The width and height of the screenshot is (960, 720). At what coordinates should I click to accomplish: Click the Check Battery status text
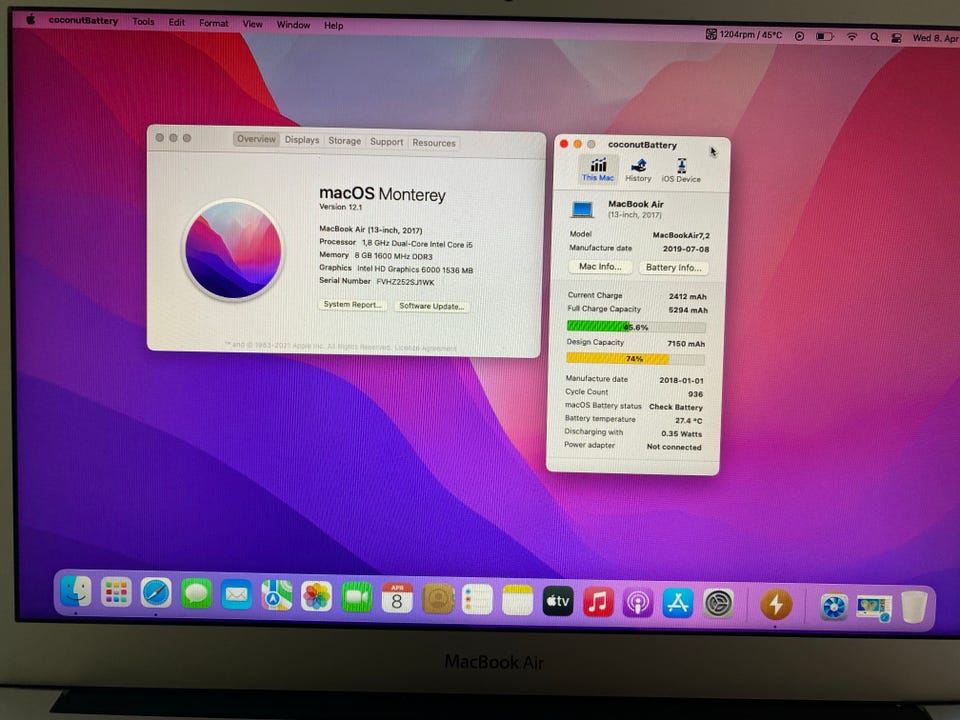click(676, 407)
